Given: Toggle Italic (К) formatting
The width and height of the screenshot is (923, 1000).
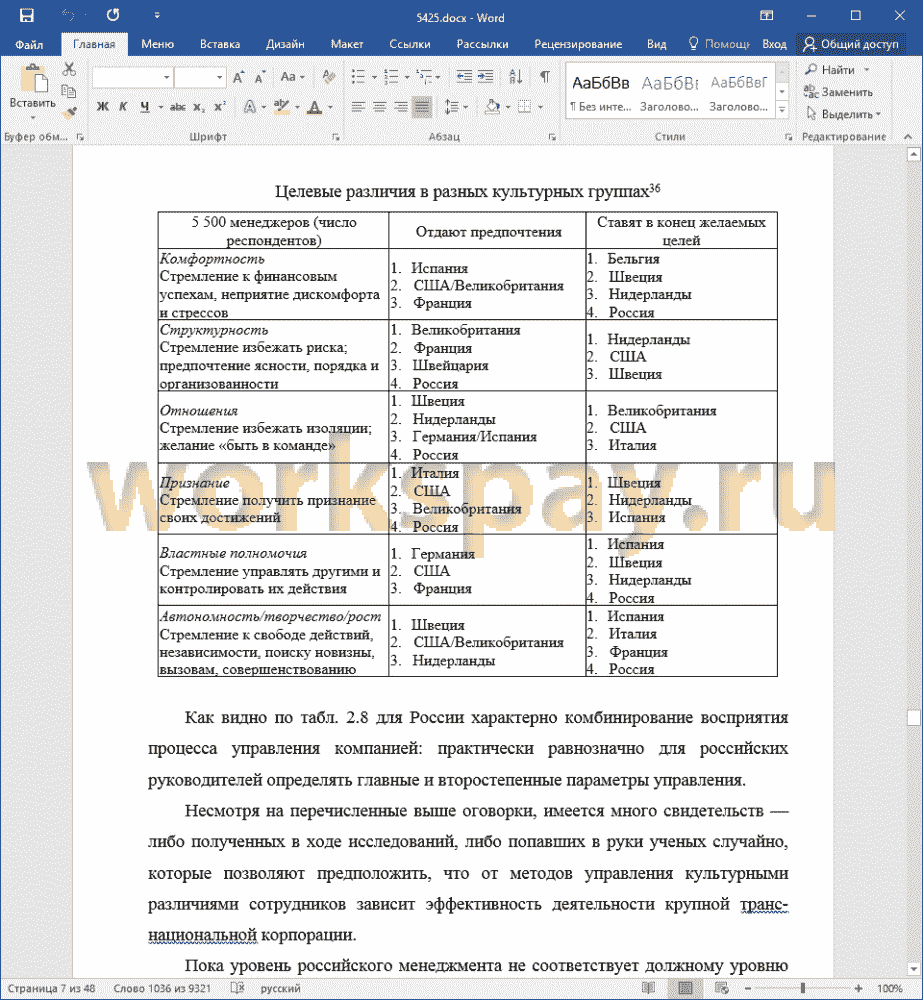Looking at the screenshot, I should 123,107.
